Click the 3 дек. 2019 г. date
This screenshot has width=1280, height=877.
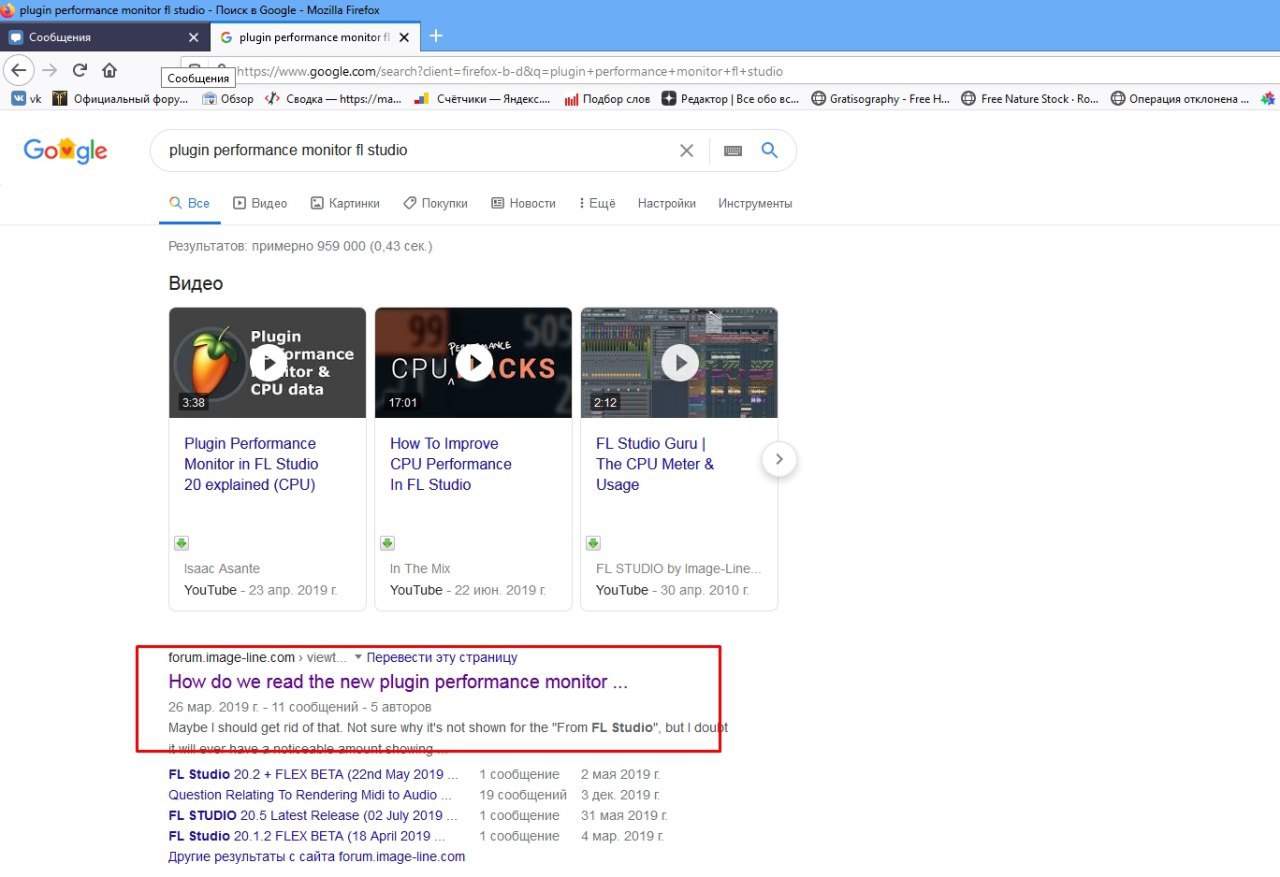coord(621,795)
